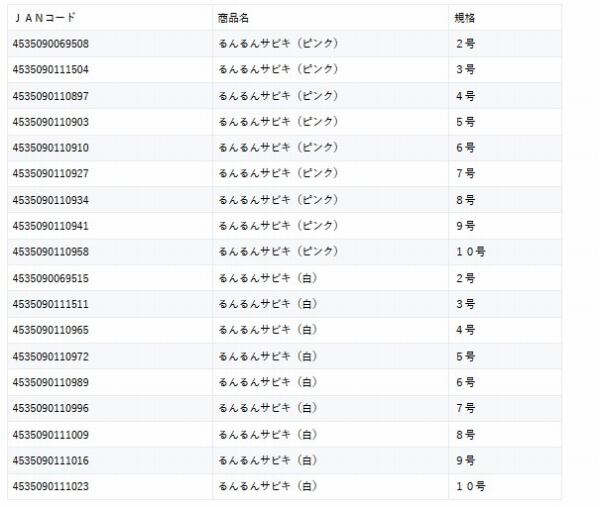Select JAN code 4535090110972
The image size is (600, 507).
coord(51,357)
